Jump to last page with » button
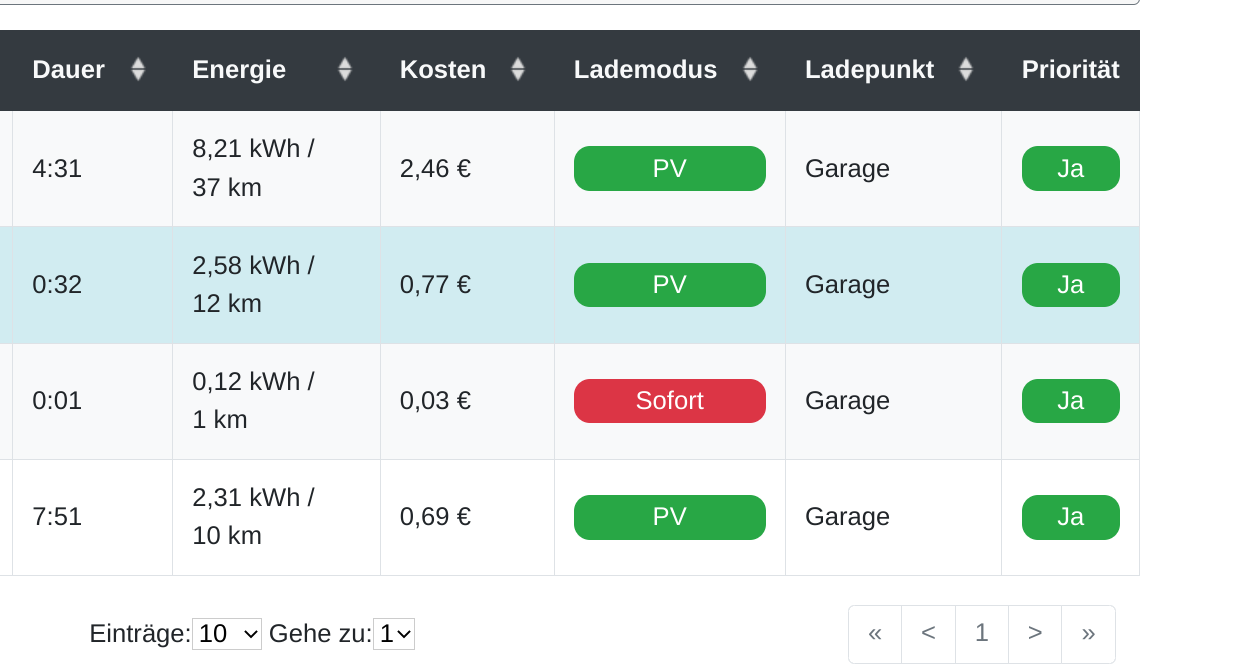 click(1088, 633)
